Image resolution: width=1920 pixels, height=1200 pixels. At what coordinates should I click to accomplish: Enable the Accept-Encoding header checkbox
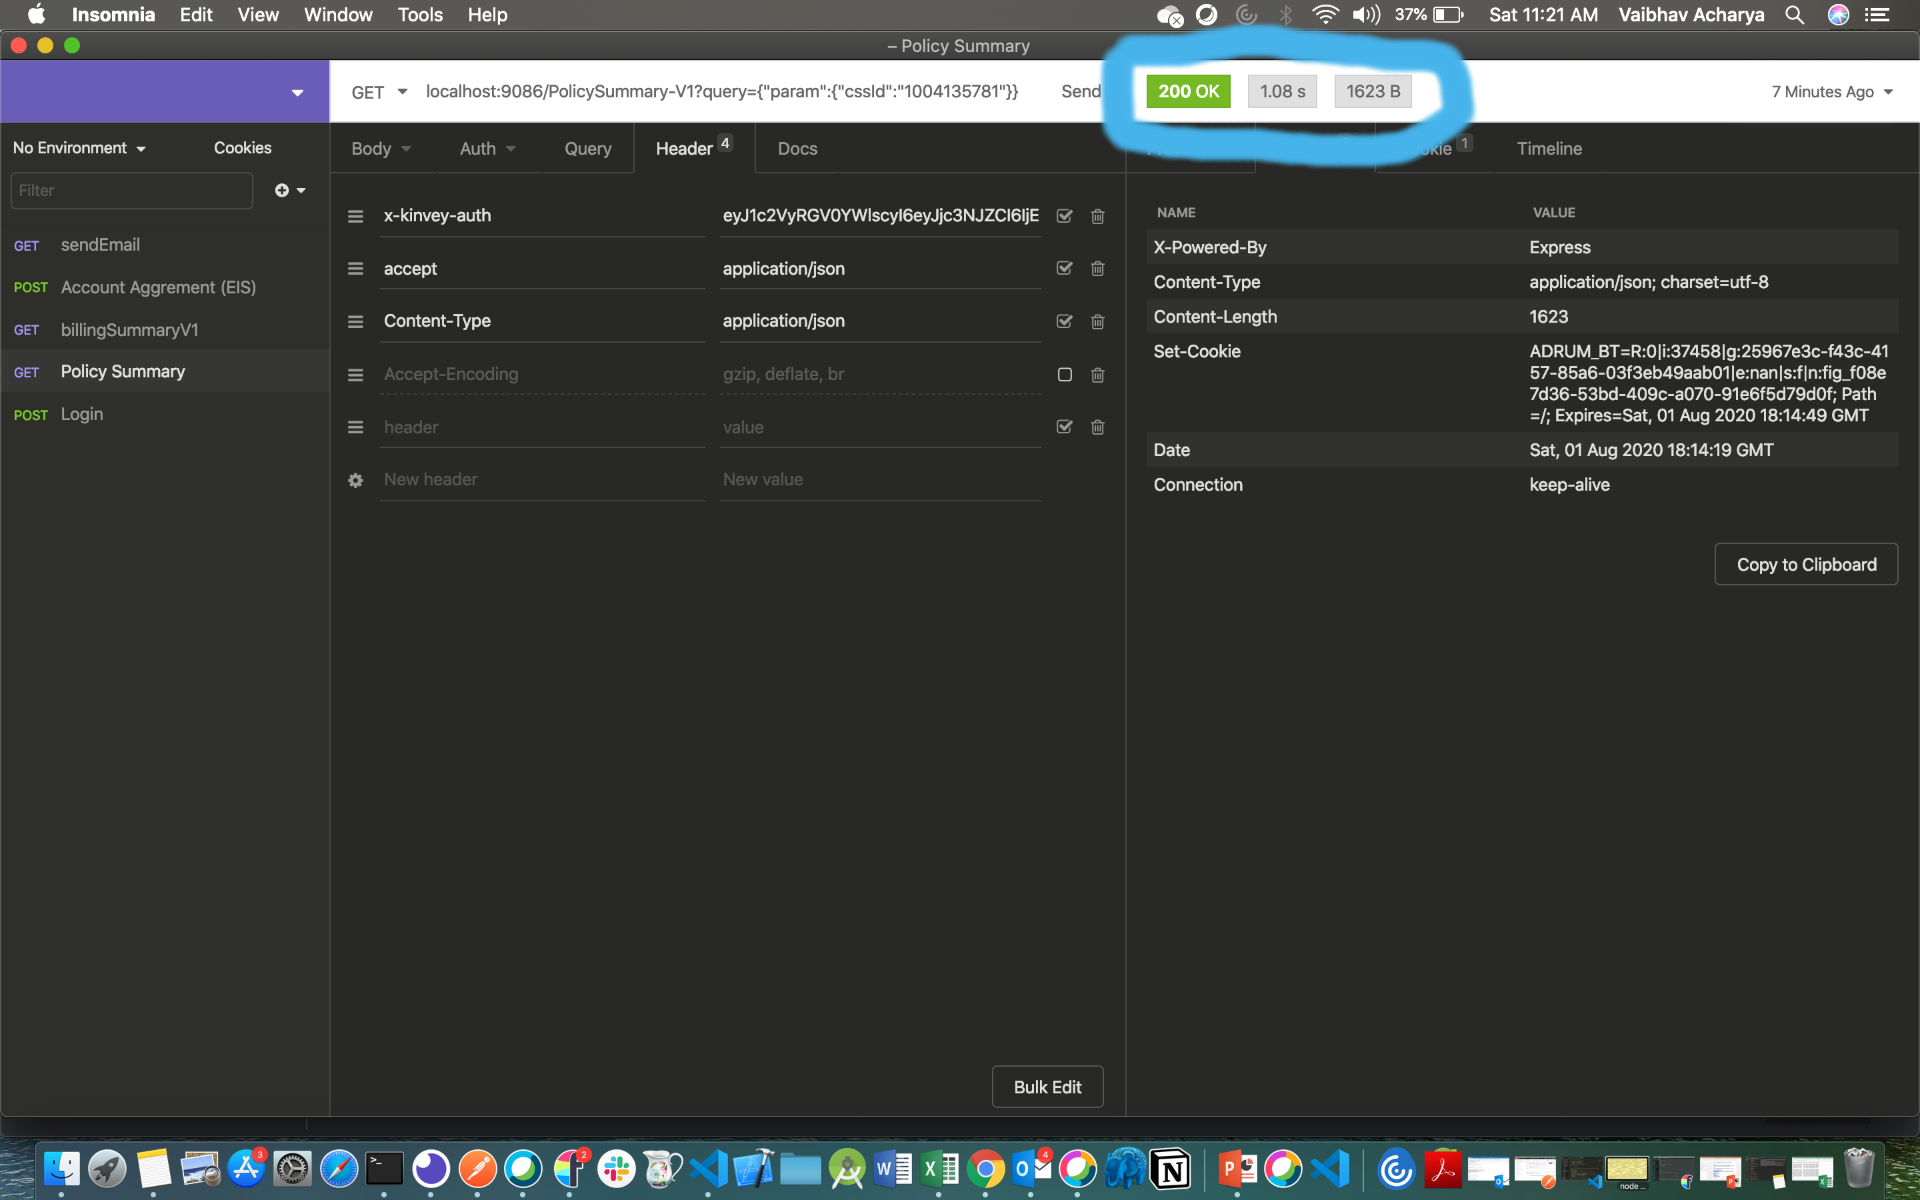pos(1064,375)
